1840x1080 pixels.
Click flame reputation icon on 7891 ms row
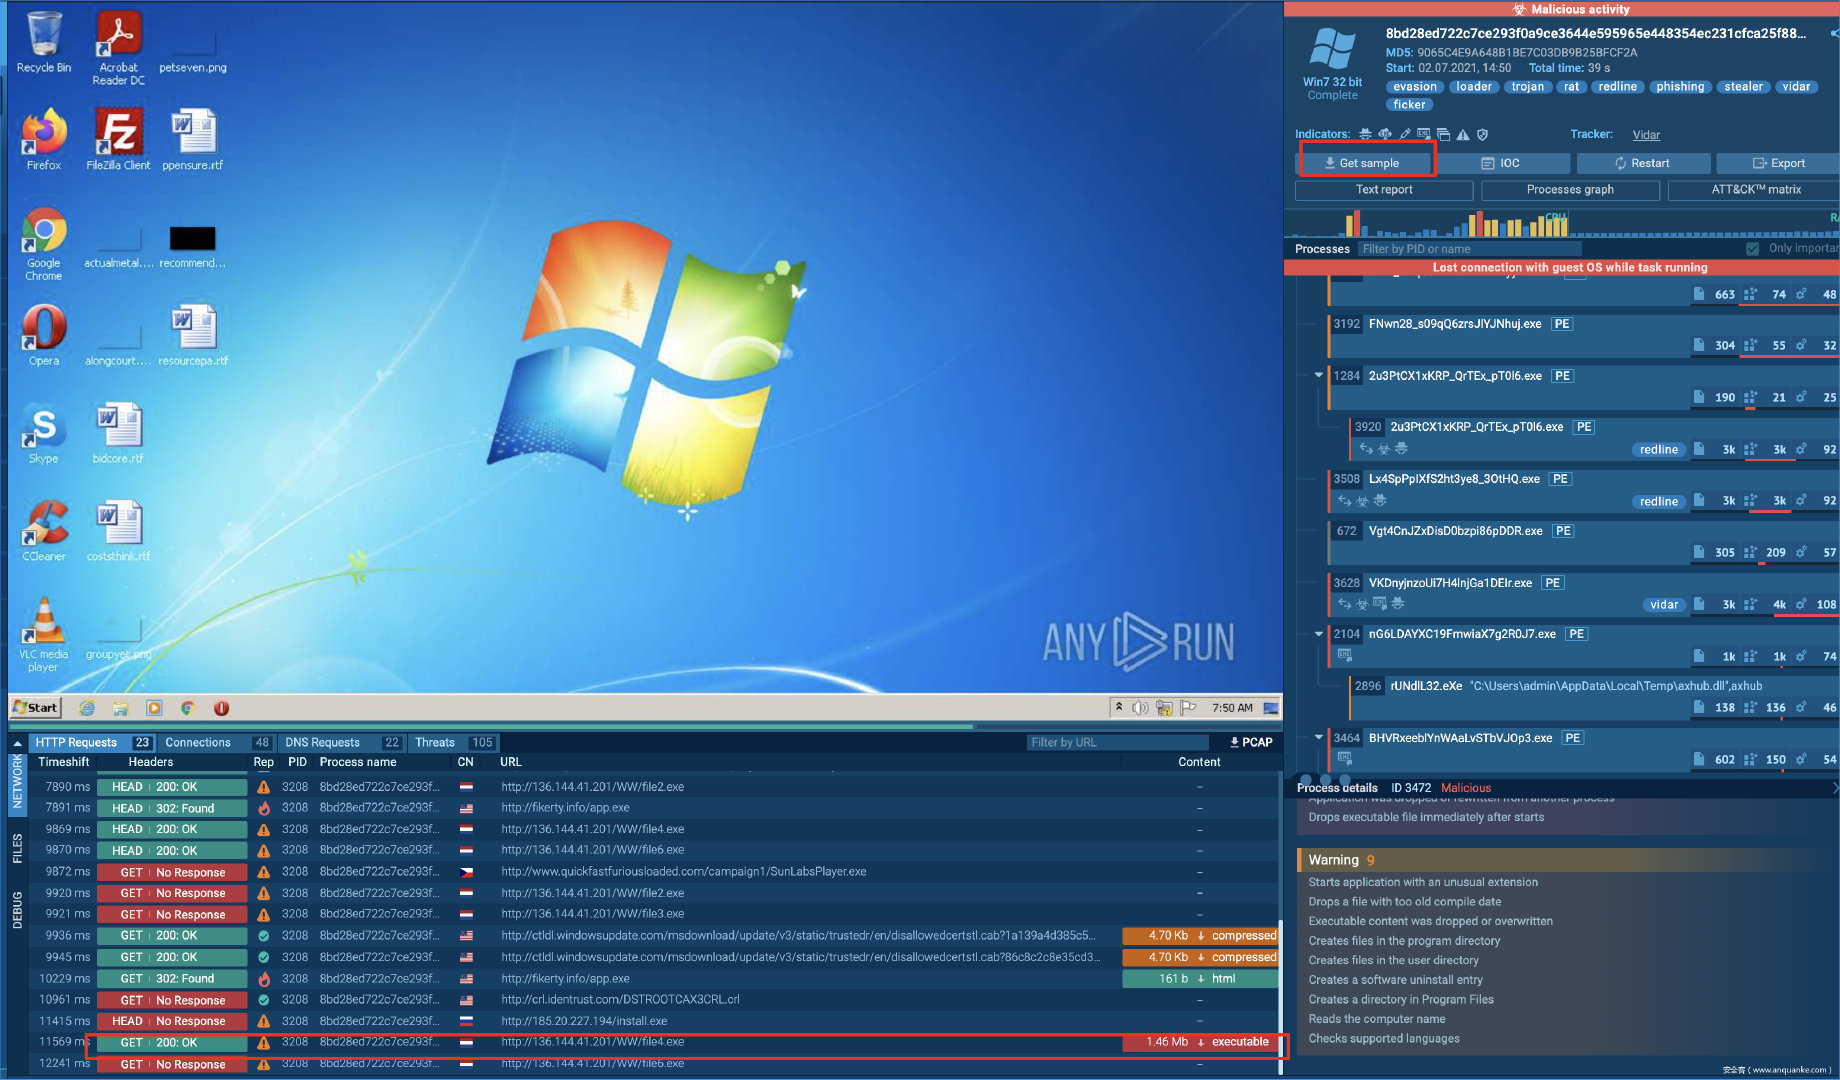[x=264, y=808]
